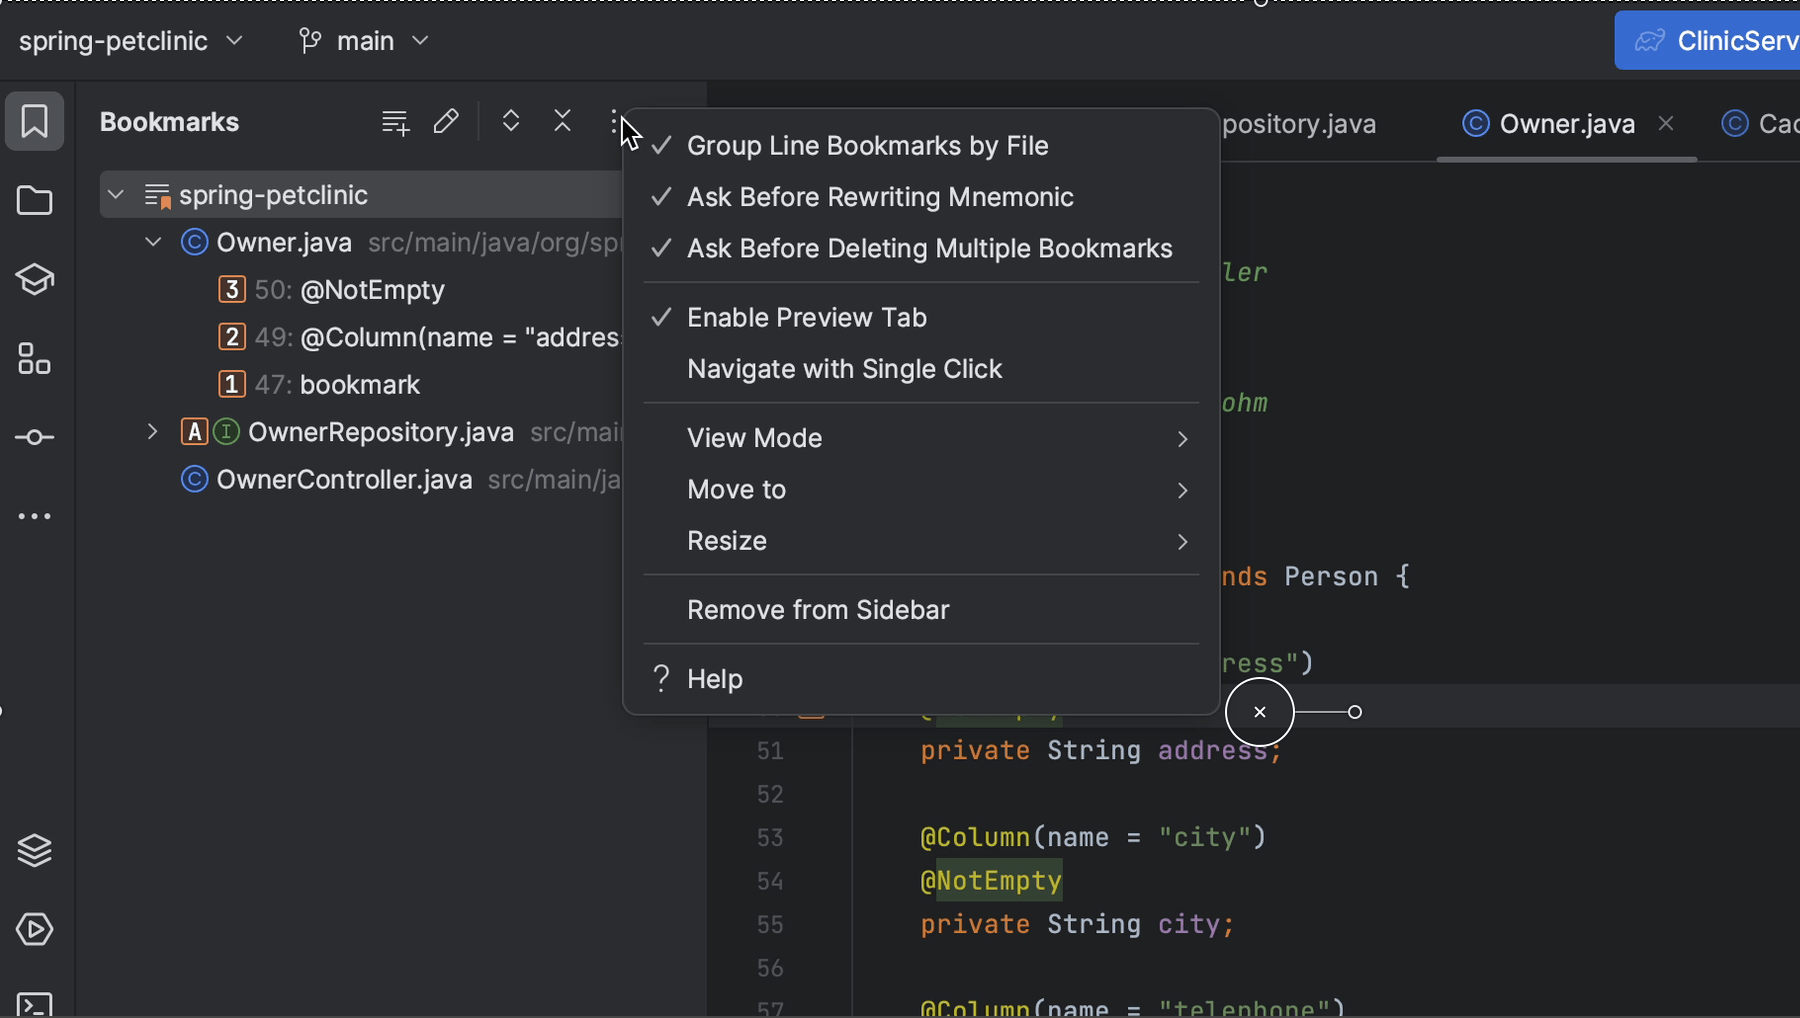Open the Run tool window icon
1800x1018 pixels.
(35, 929)
